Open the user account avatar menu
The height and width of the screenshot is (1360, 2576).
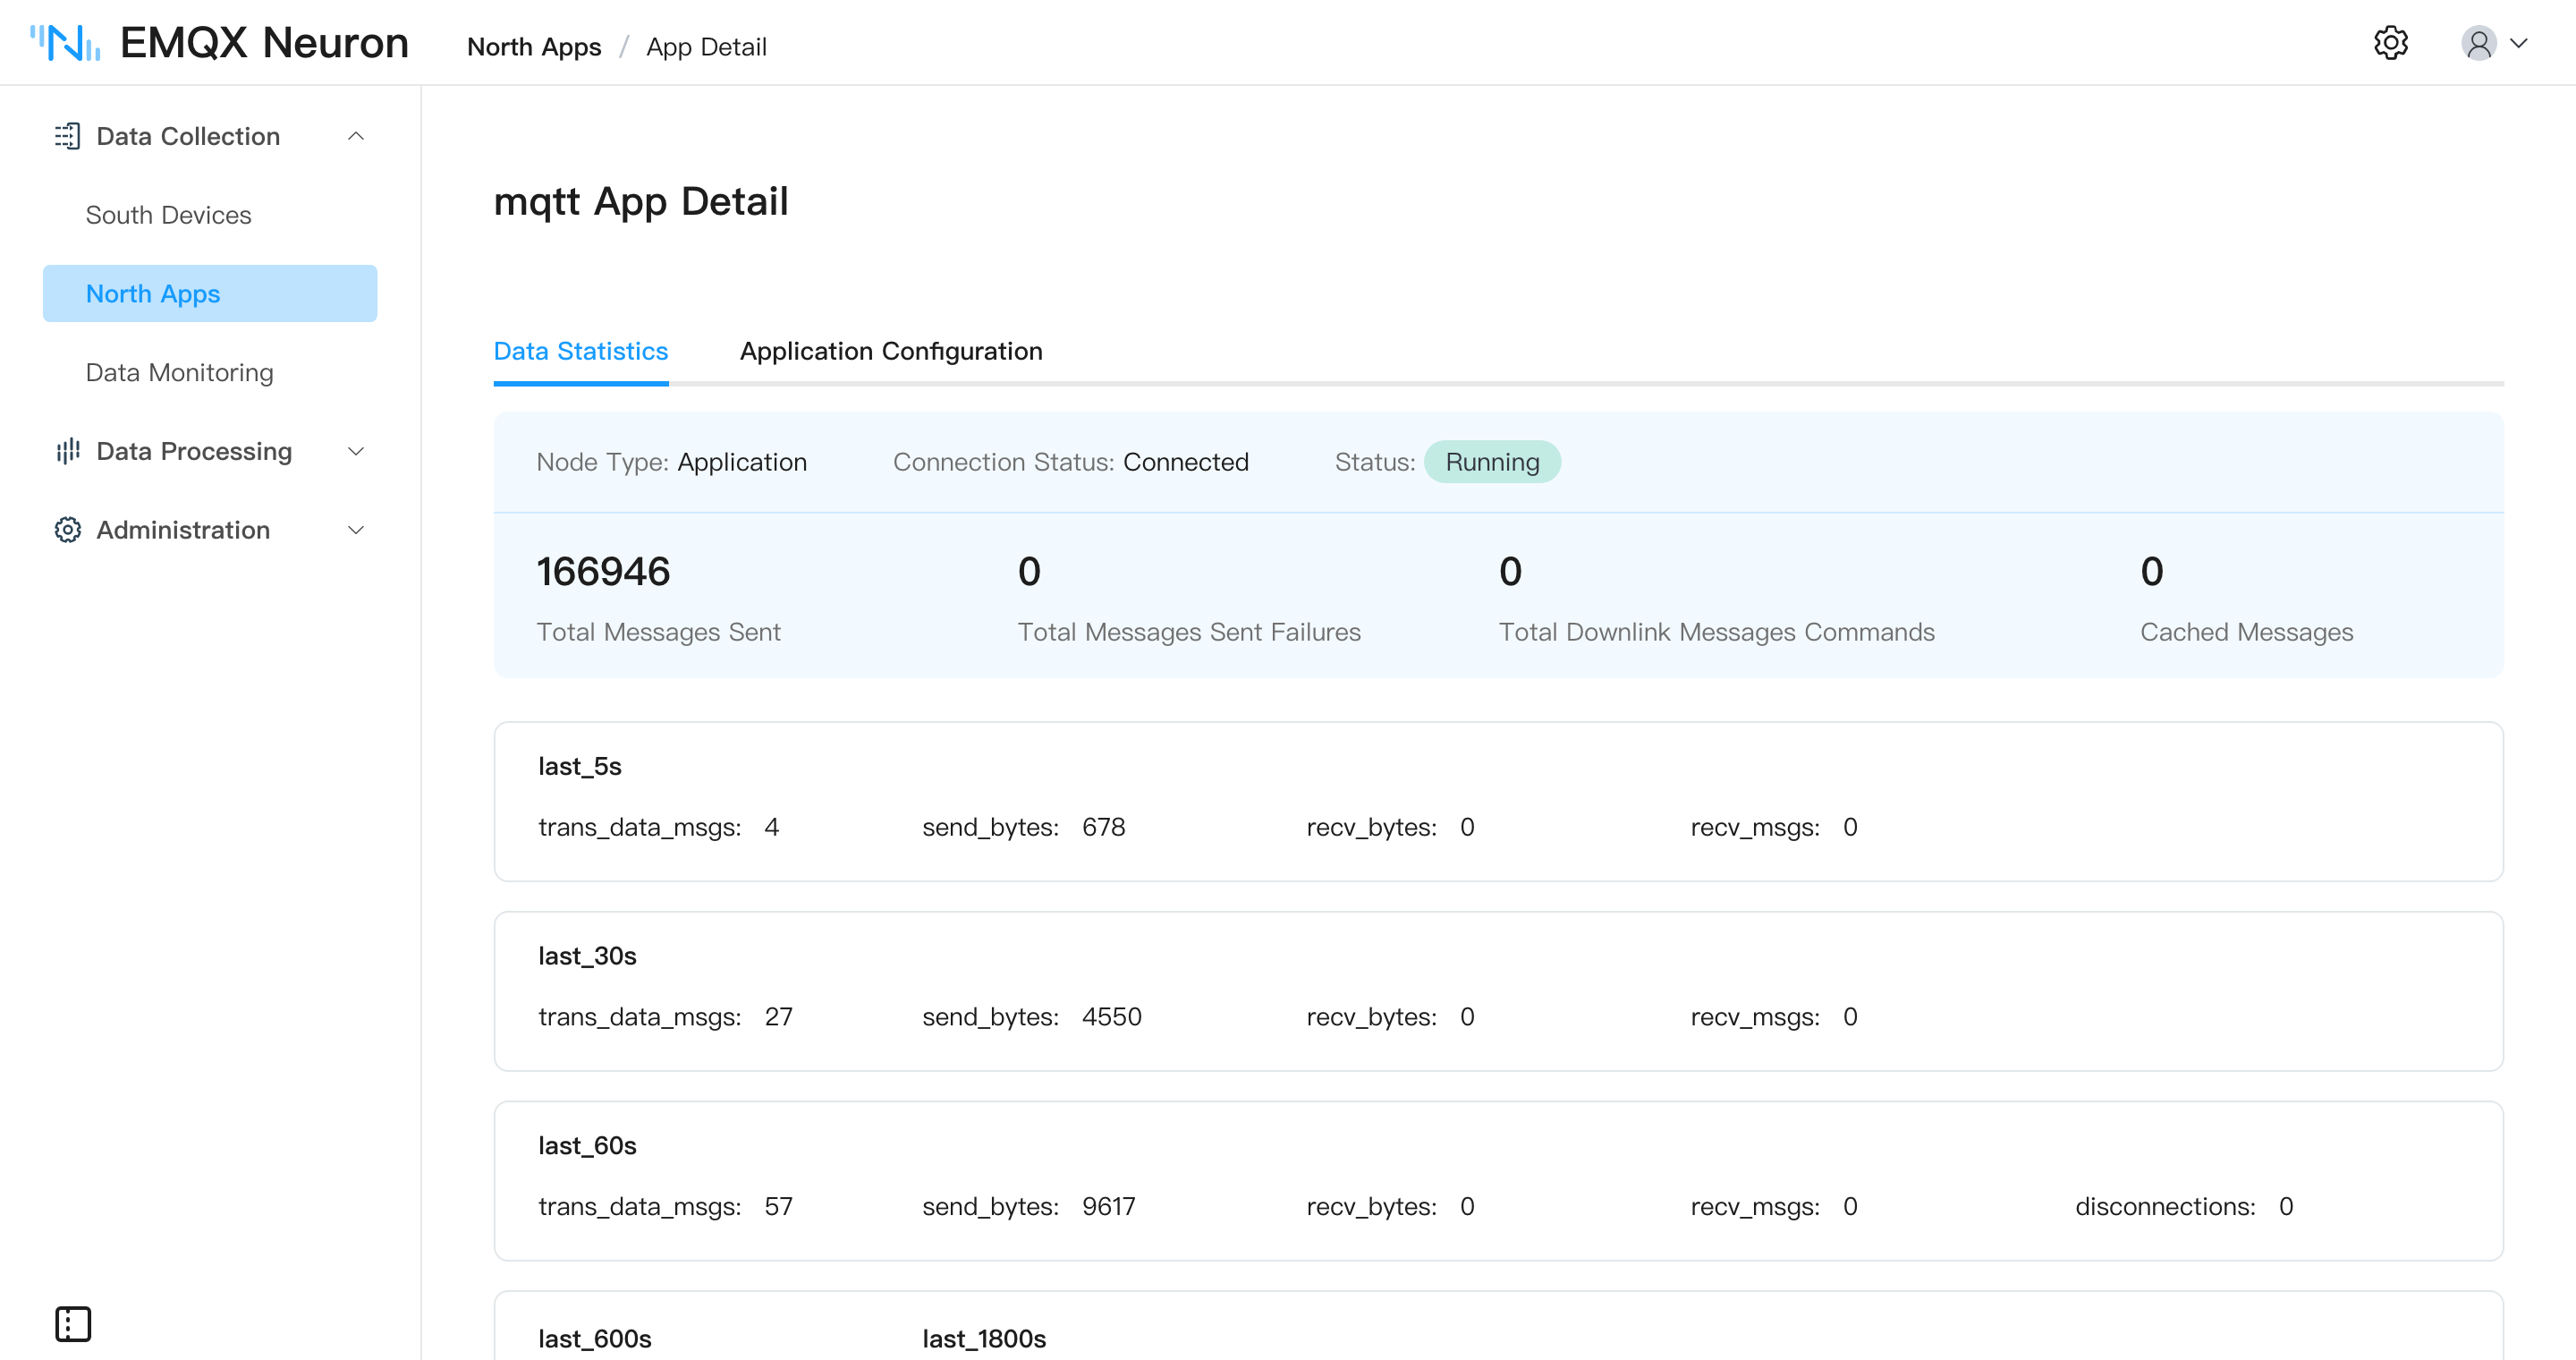tap(2478, 43)
